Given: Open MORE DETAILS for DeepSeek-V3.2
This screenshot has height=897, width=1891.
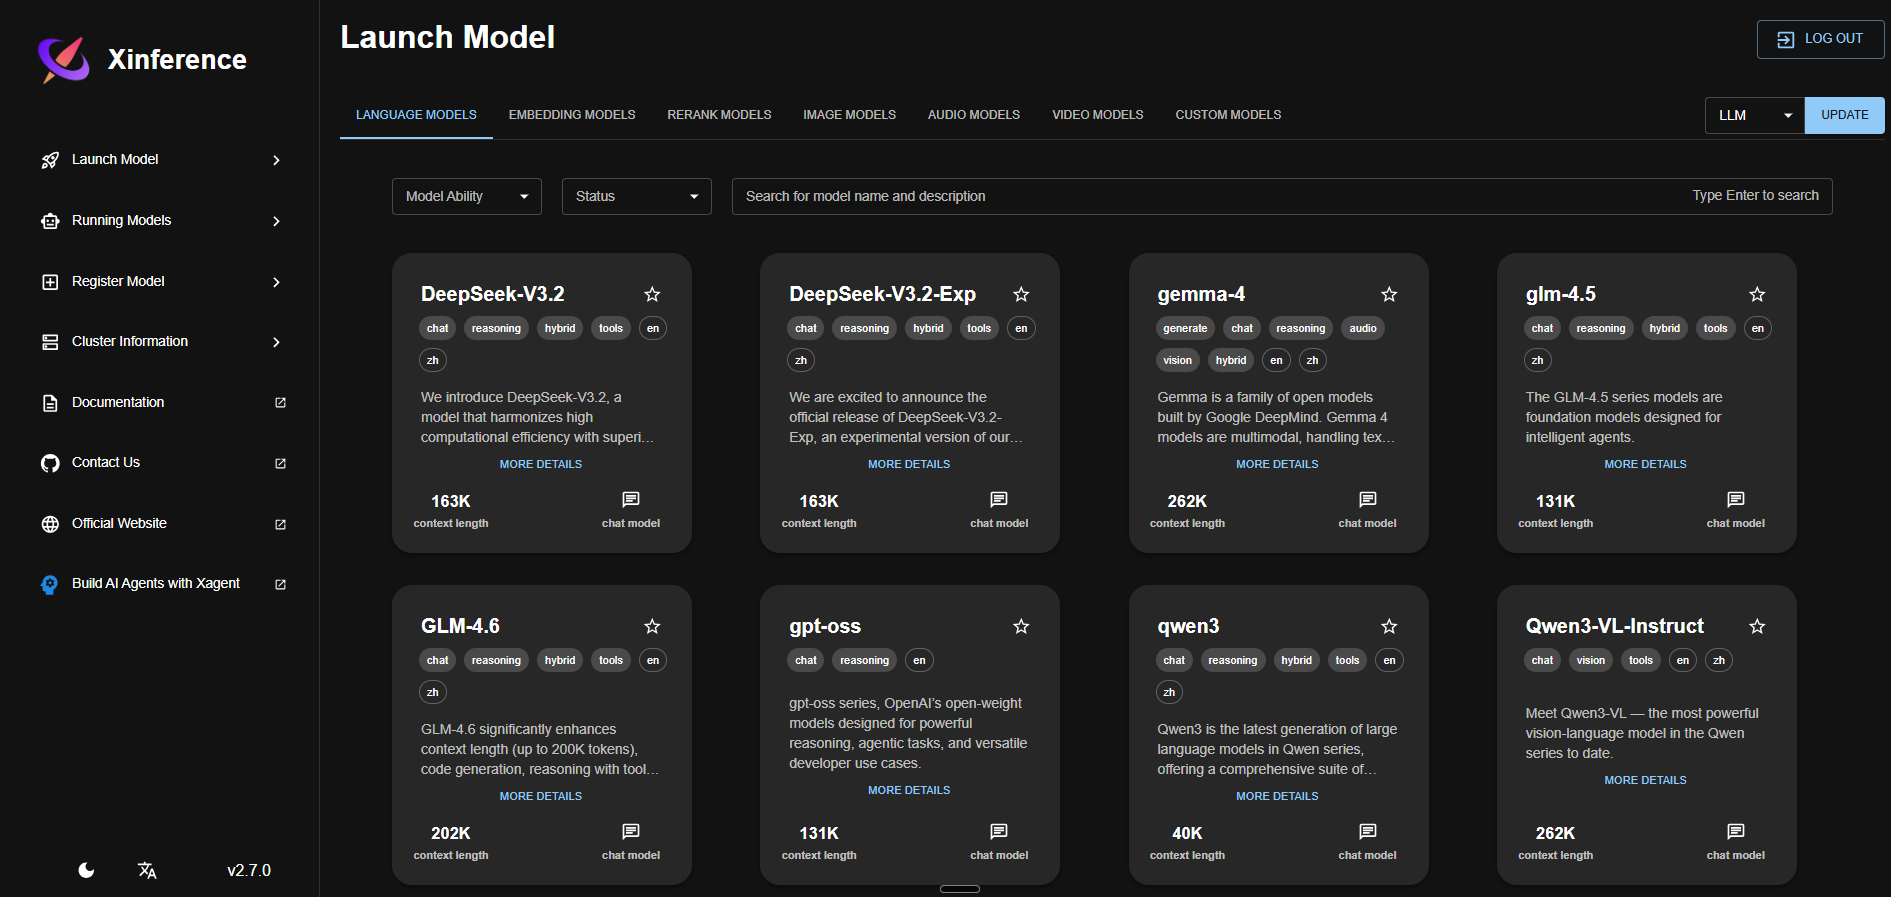Looking at the screenshot, I should click(541, 464).
